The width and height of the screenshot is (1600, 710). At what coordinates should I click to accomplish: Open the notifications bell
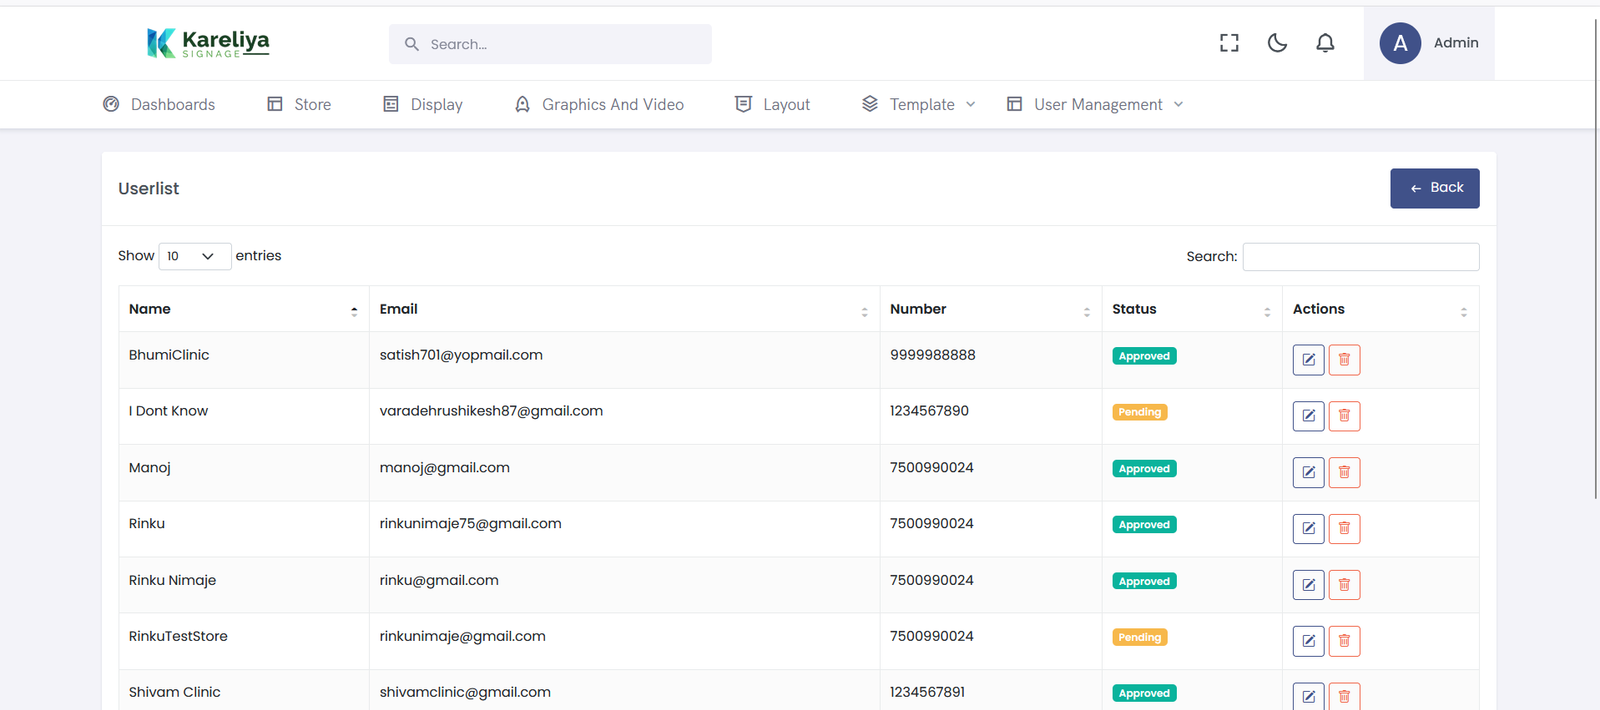point(1325,43)
